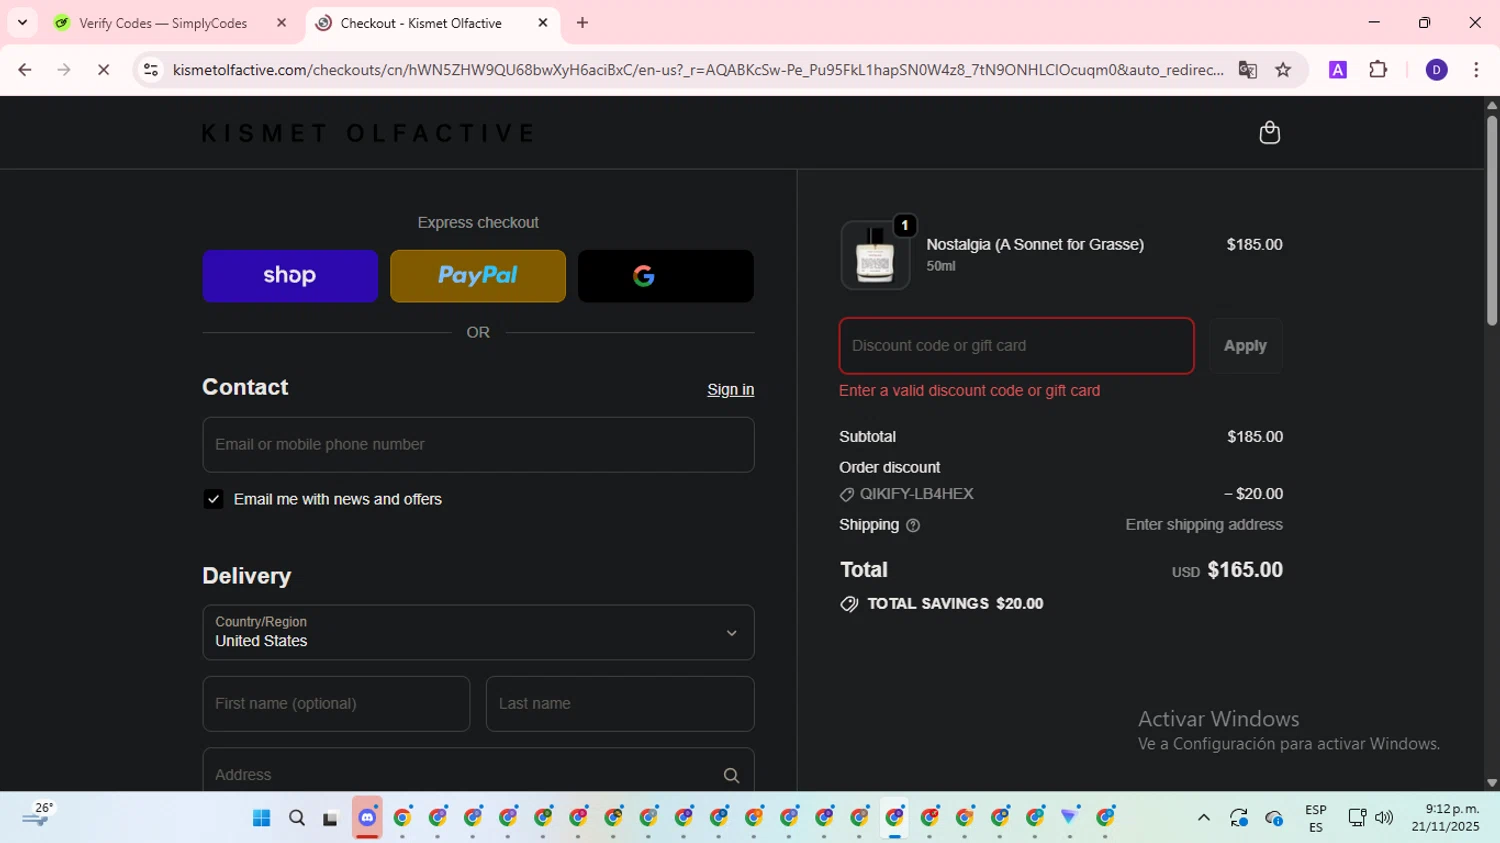Click the 'Enter shipping address' text
This screenshot has height=843, width=1500.
(1204, 524)
